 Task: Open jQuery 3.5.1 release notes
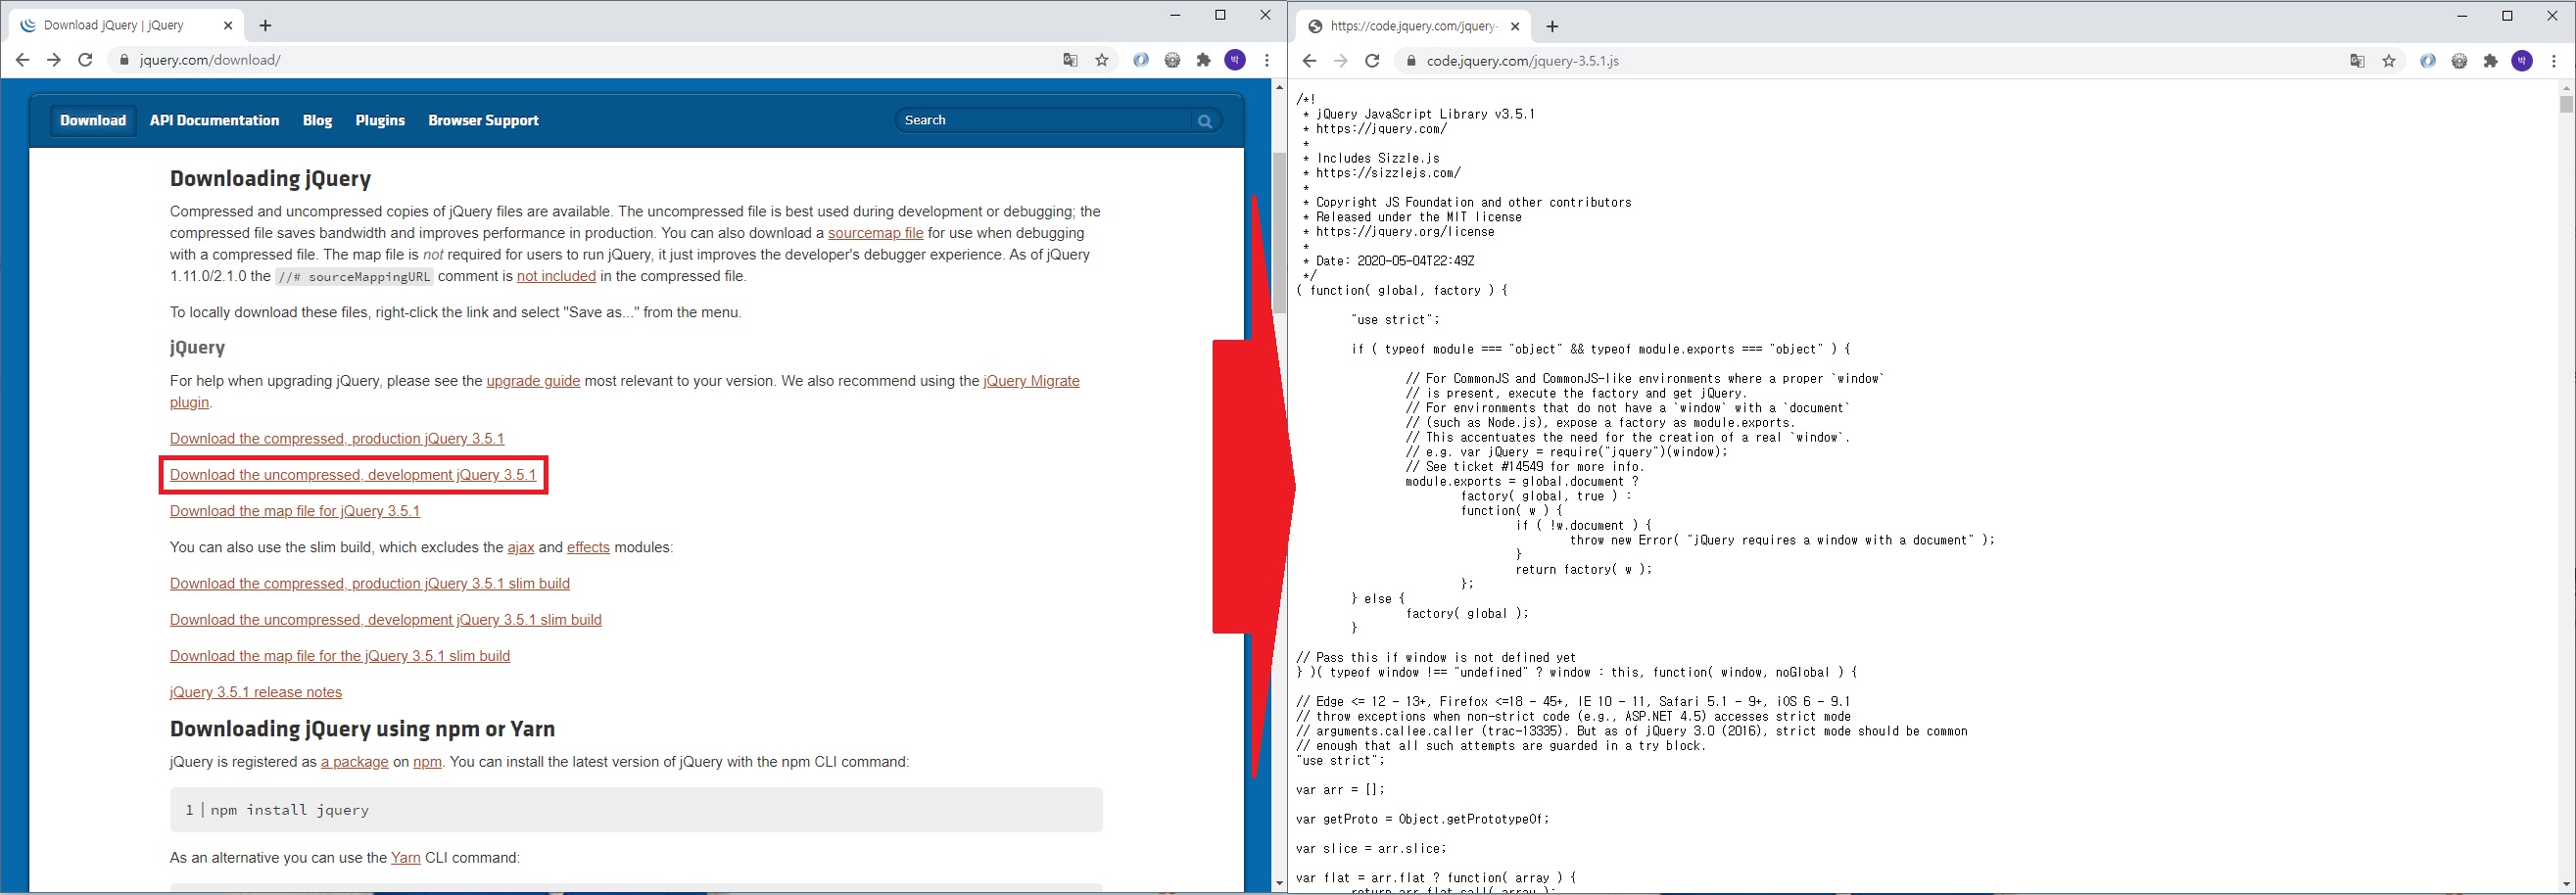(256, 692)
